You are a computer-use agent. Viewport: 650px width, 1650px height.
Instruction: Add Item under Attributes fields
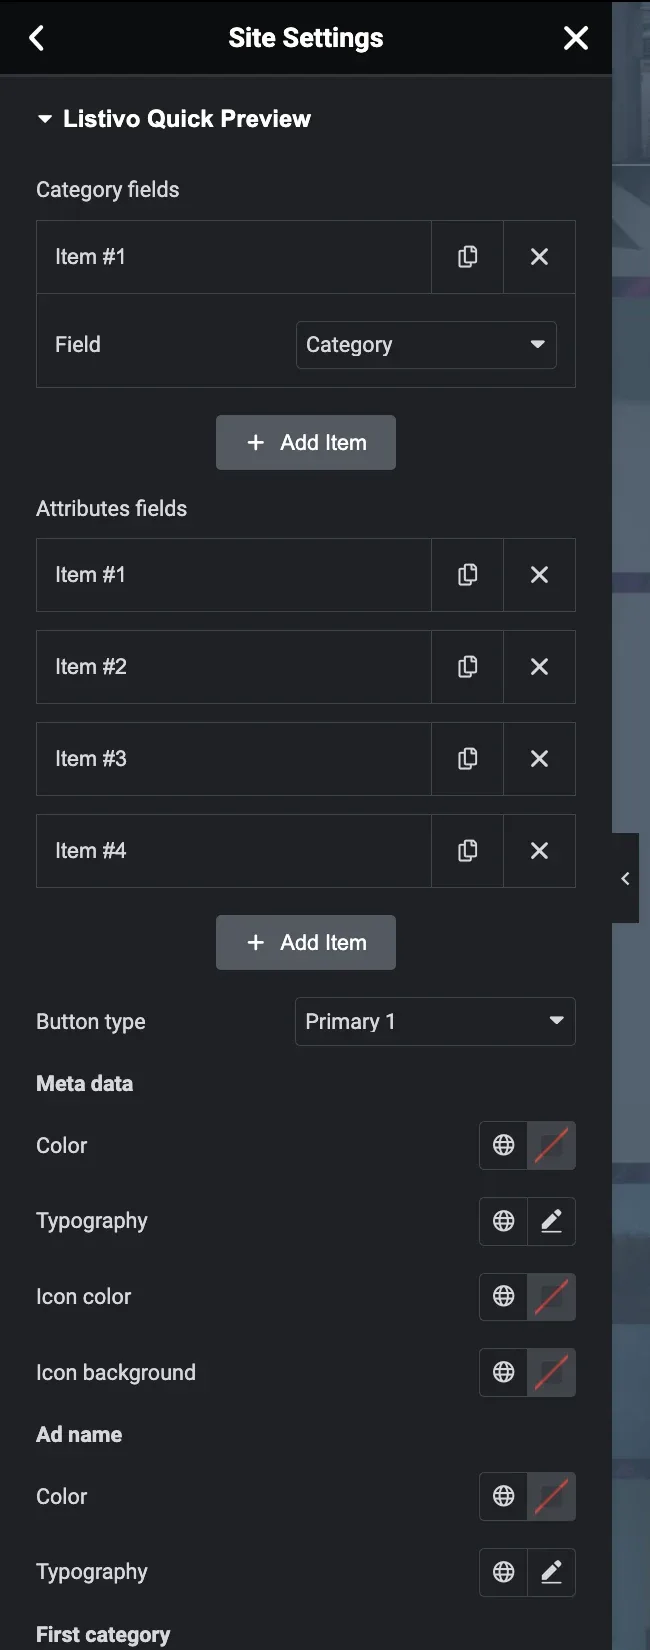(306, 942)
